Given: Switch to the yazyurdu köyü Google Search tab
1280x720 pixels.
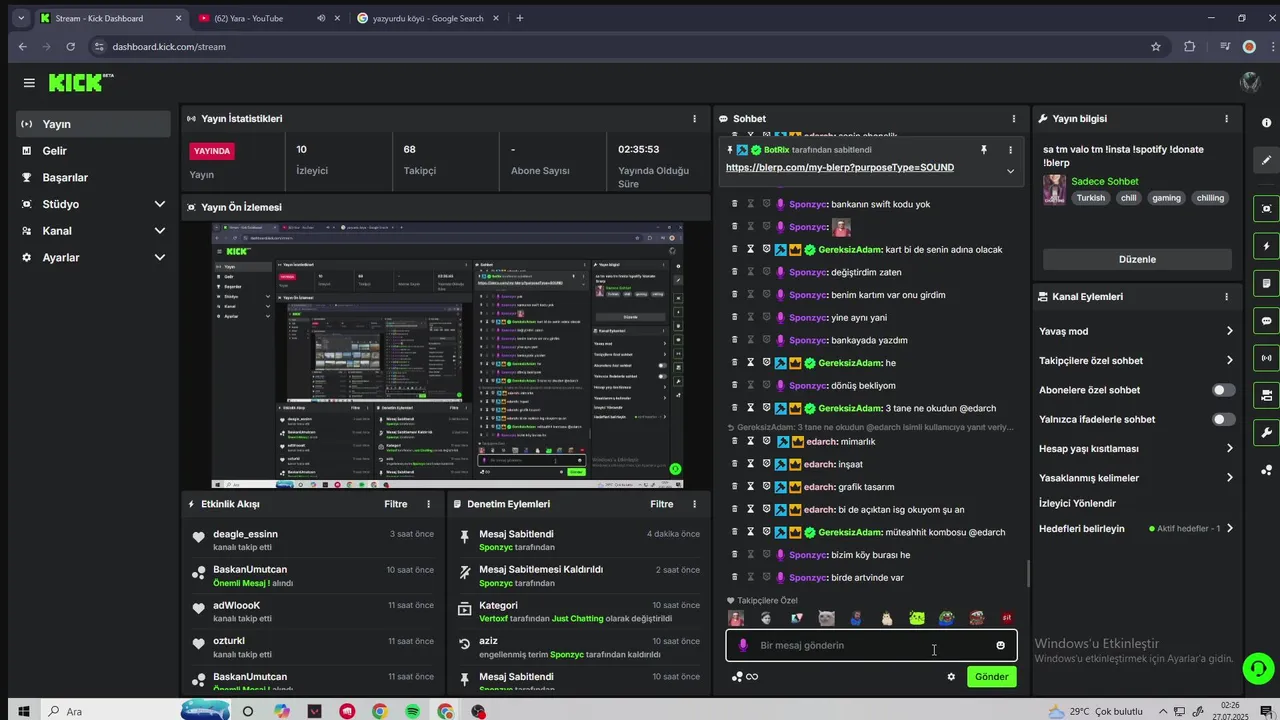Looking at the screenshot, I should (x=427, y=18).
